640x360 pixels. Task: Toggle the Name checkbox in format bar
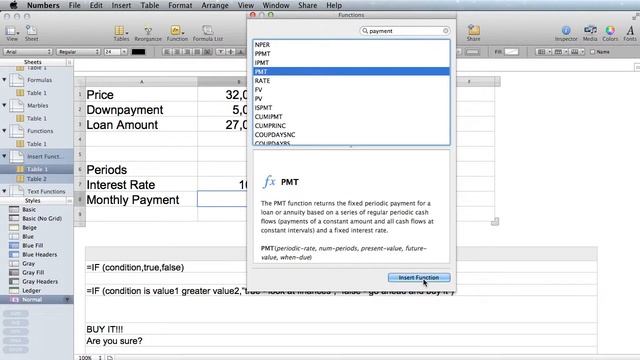tap(593, 52)
